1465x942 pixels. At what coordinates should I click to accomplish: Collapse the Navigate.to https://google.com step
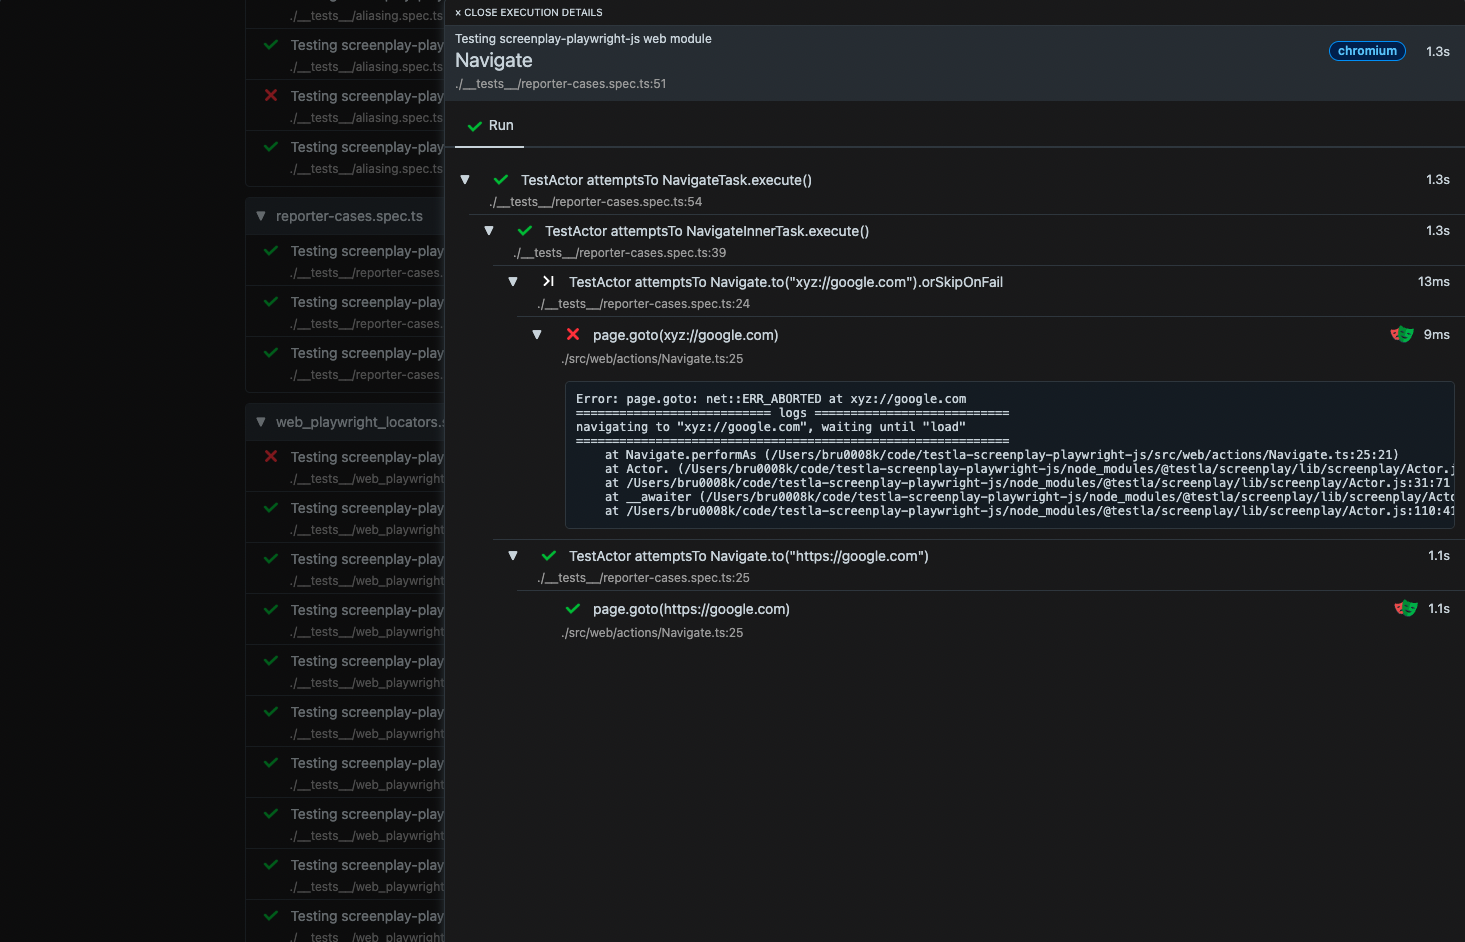point(513,556)
